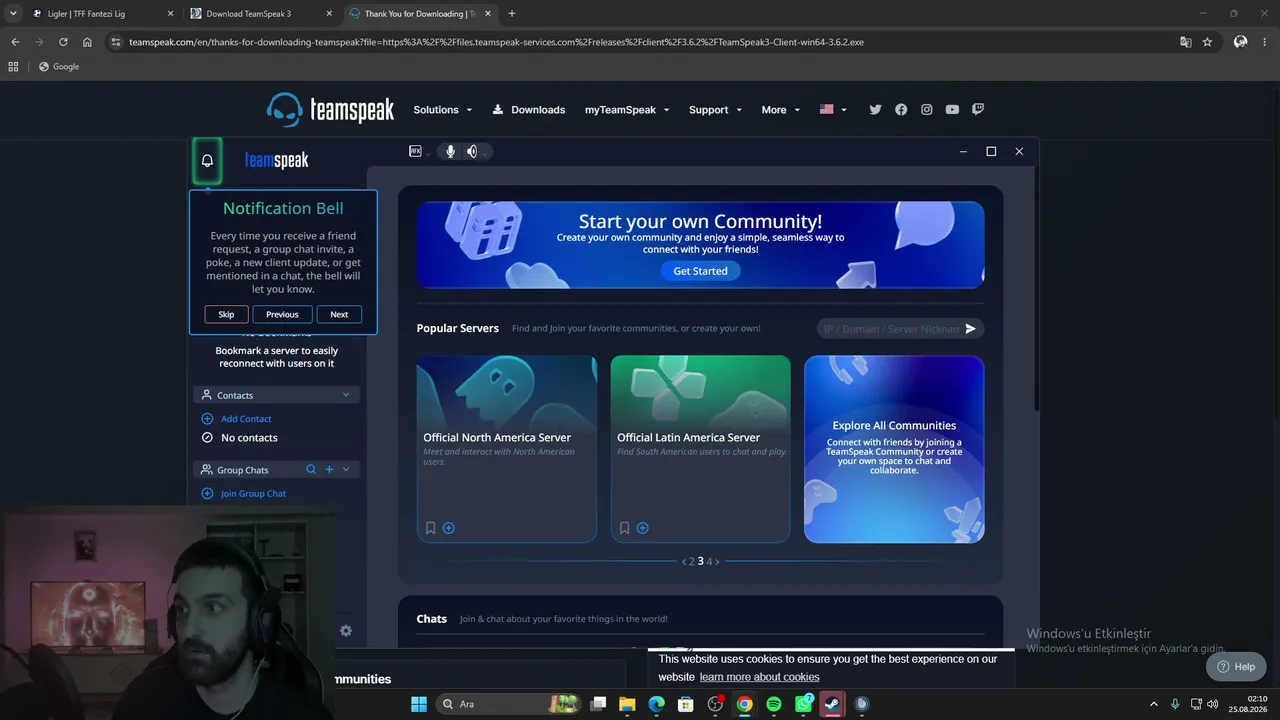Create a group chat with the plus icon
Image resolution: width=1280 pixels, height=720 pixels.
329,470
